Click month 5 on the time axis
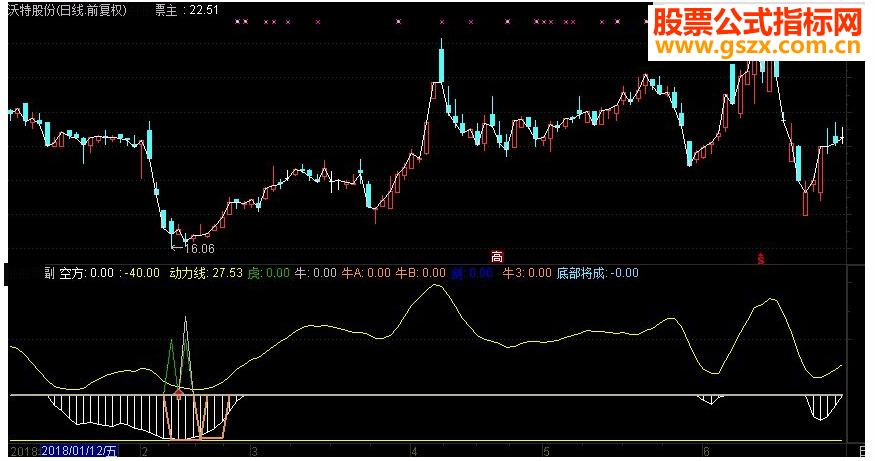 click(x=546, y=451)
